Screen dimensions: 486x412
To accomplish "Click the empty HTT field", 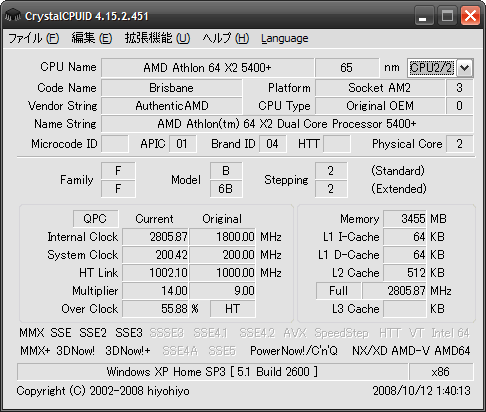I will pos(337,144).
